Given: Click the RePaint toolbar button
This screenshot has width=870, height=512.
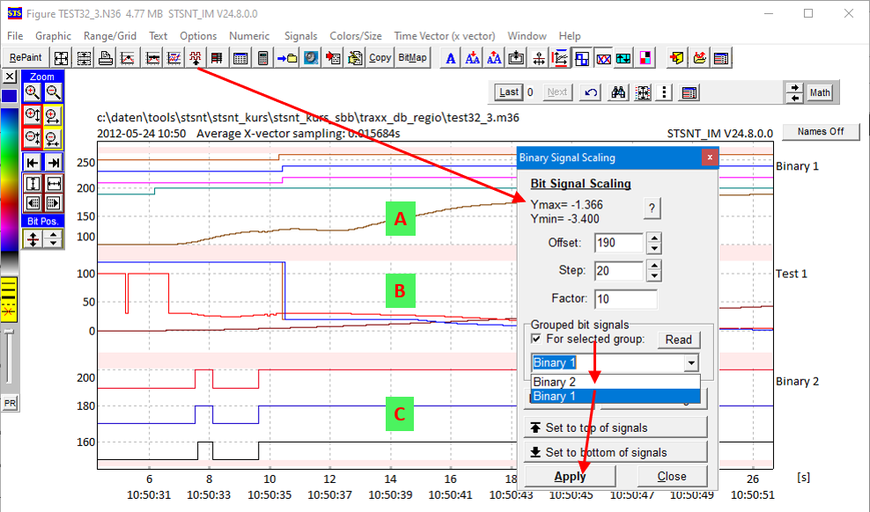Looking at the screenshot, I should 26,58.
